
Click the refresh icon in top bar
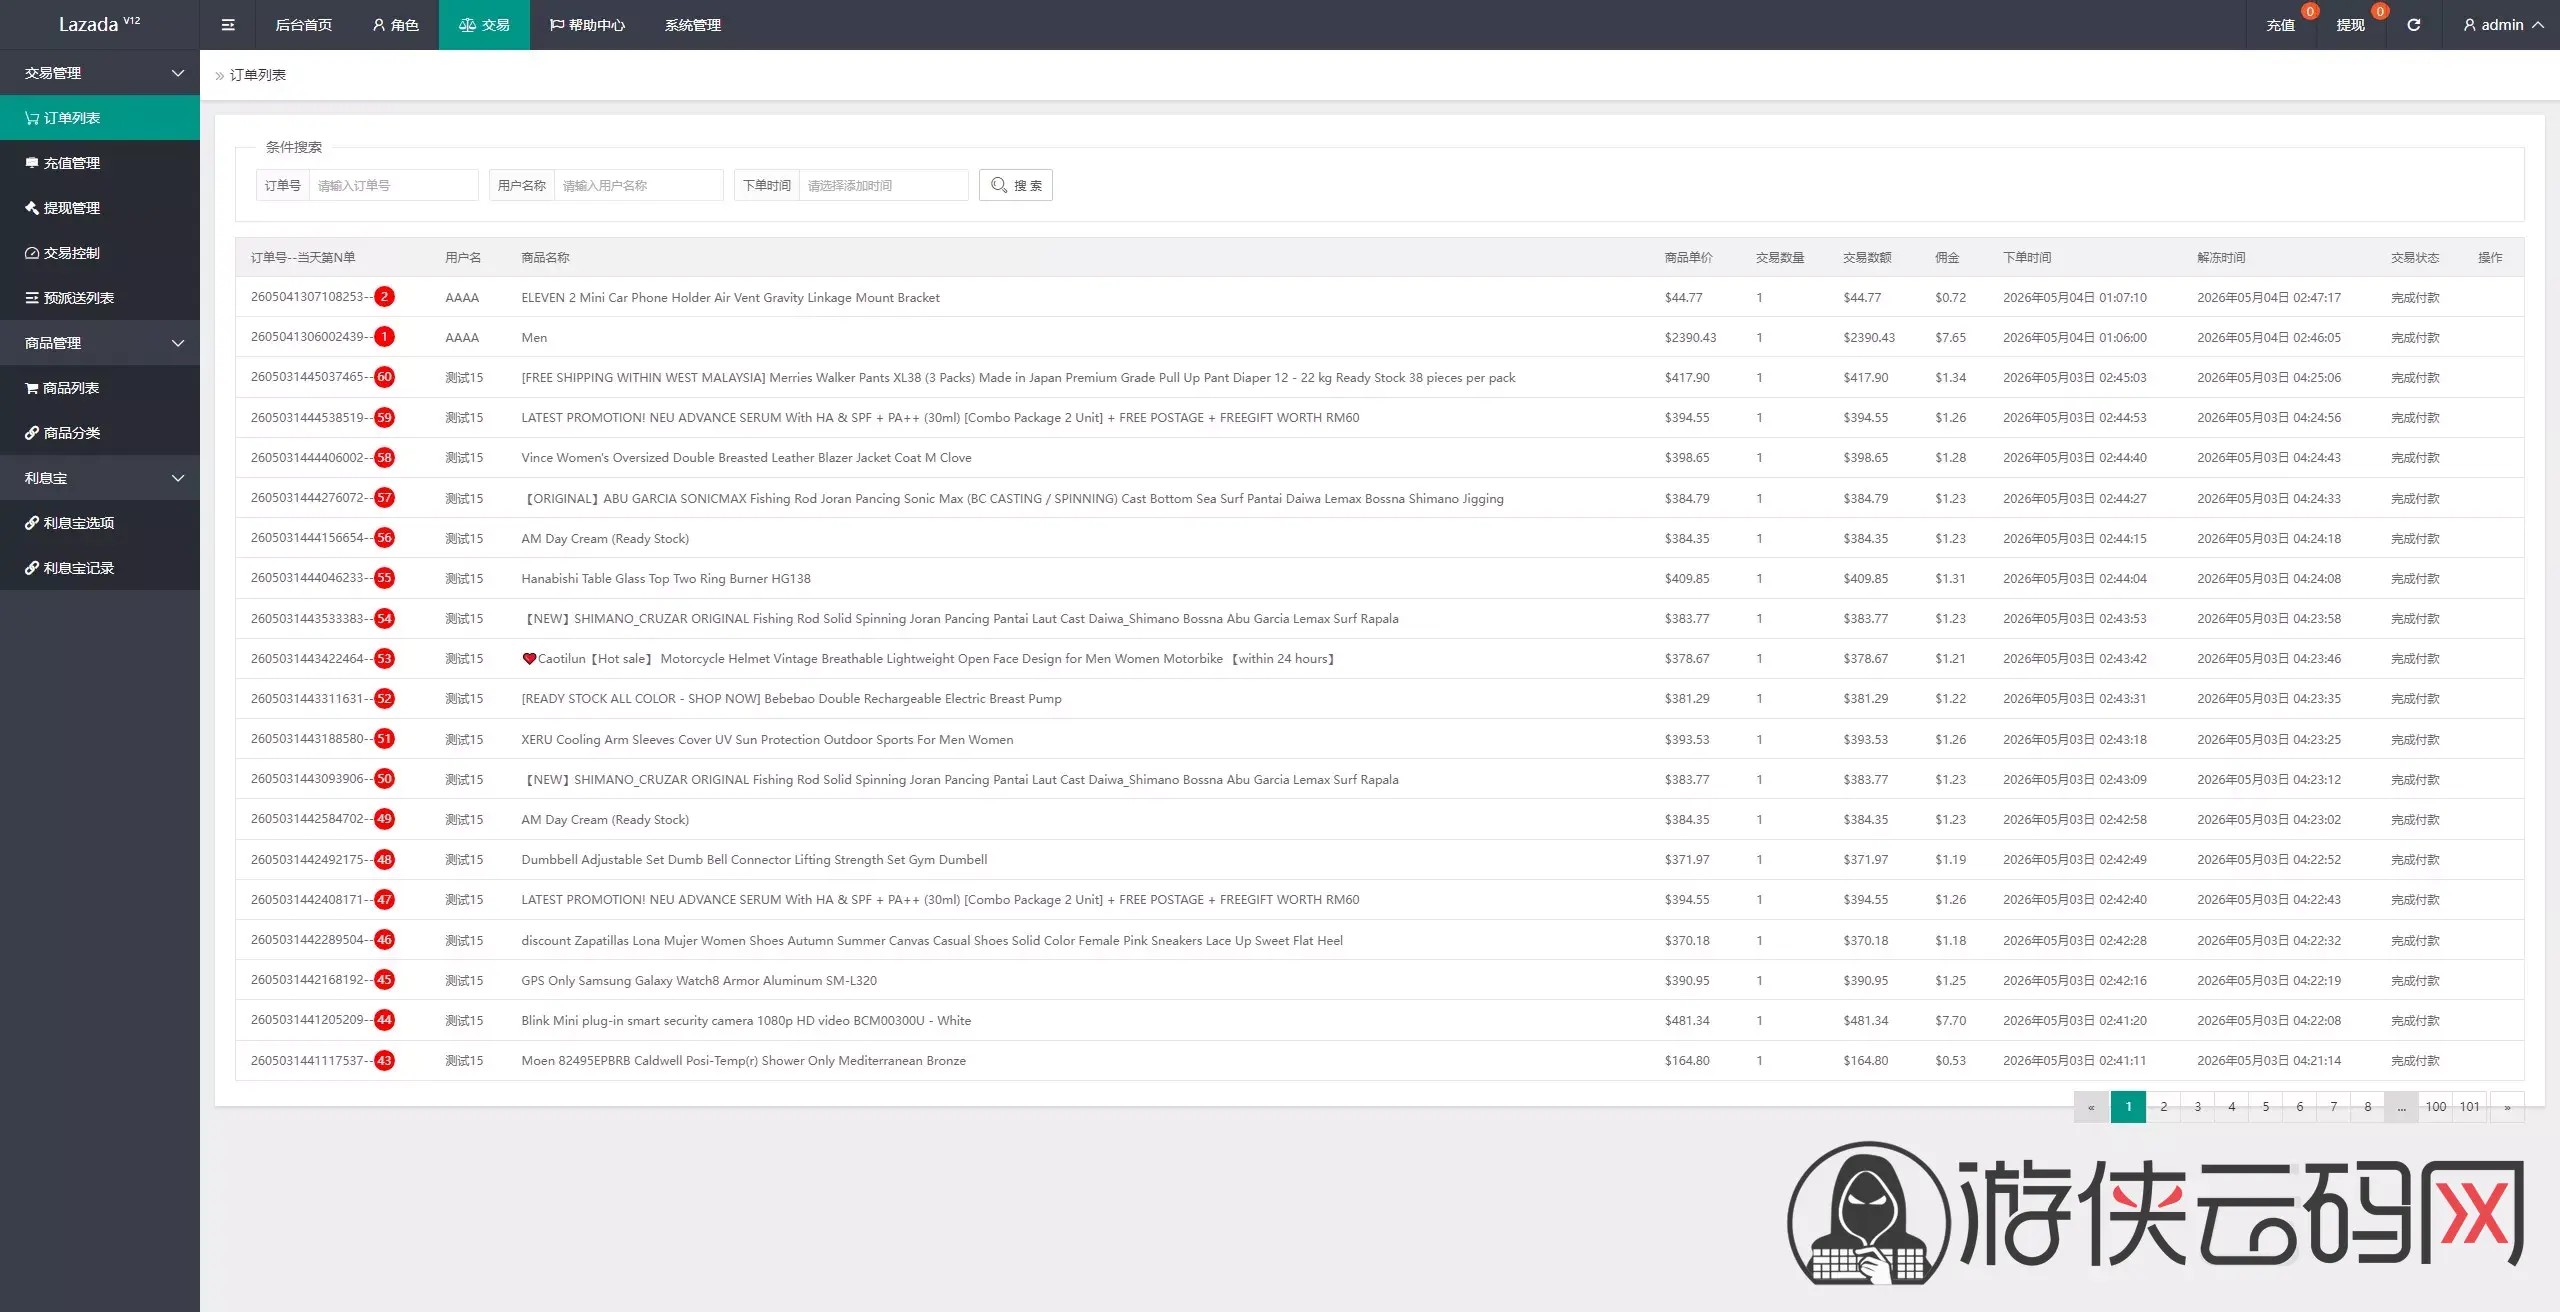coord(2413,25)
